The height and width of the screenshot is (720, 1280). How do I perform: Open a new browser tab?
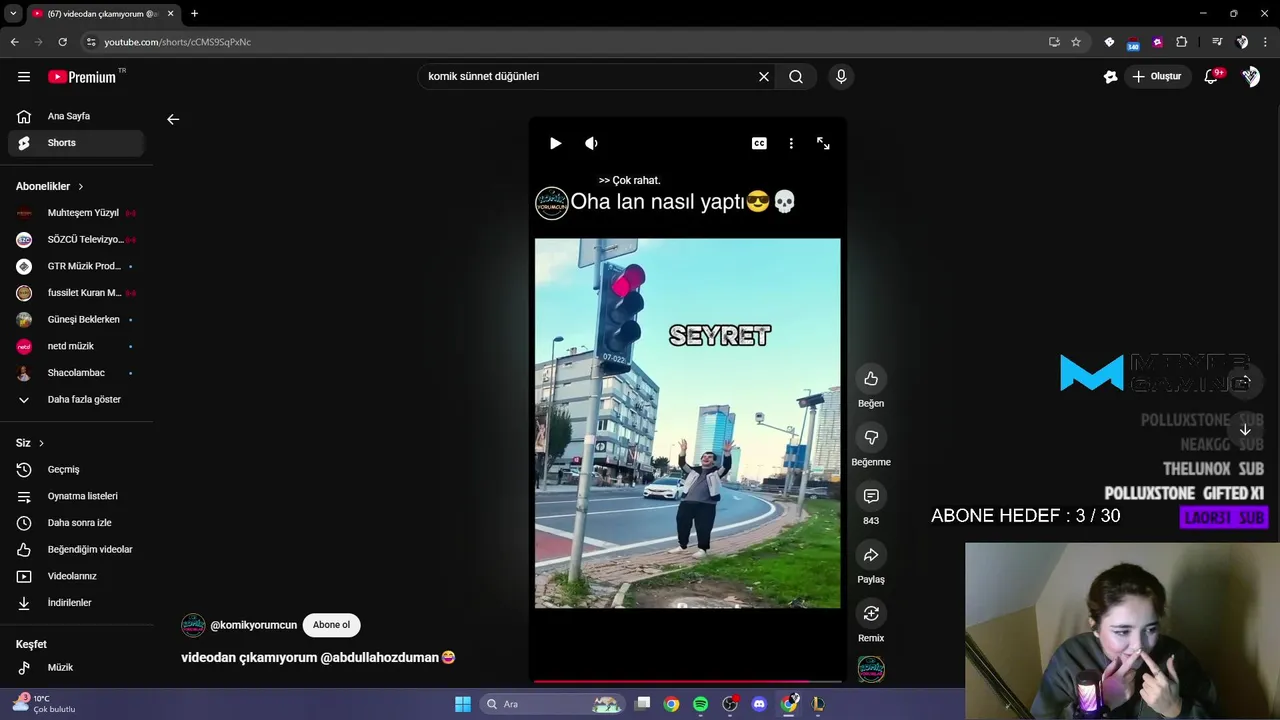click(x=194, y=14)
